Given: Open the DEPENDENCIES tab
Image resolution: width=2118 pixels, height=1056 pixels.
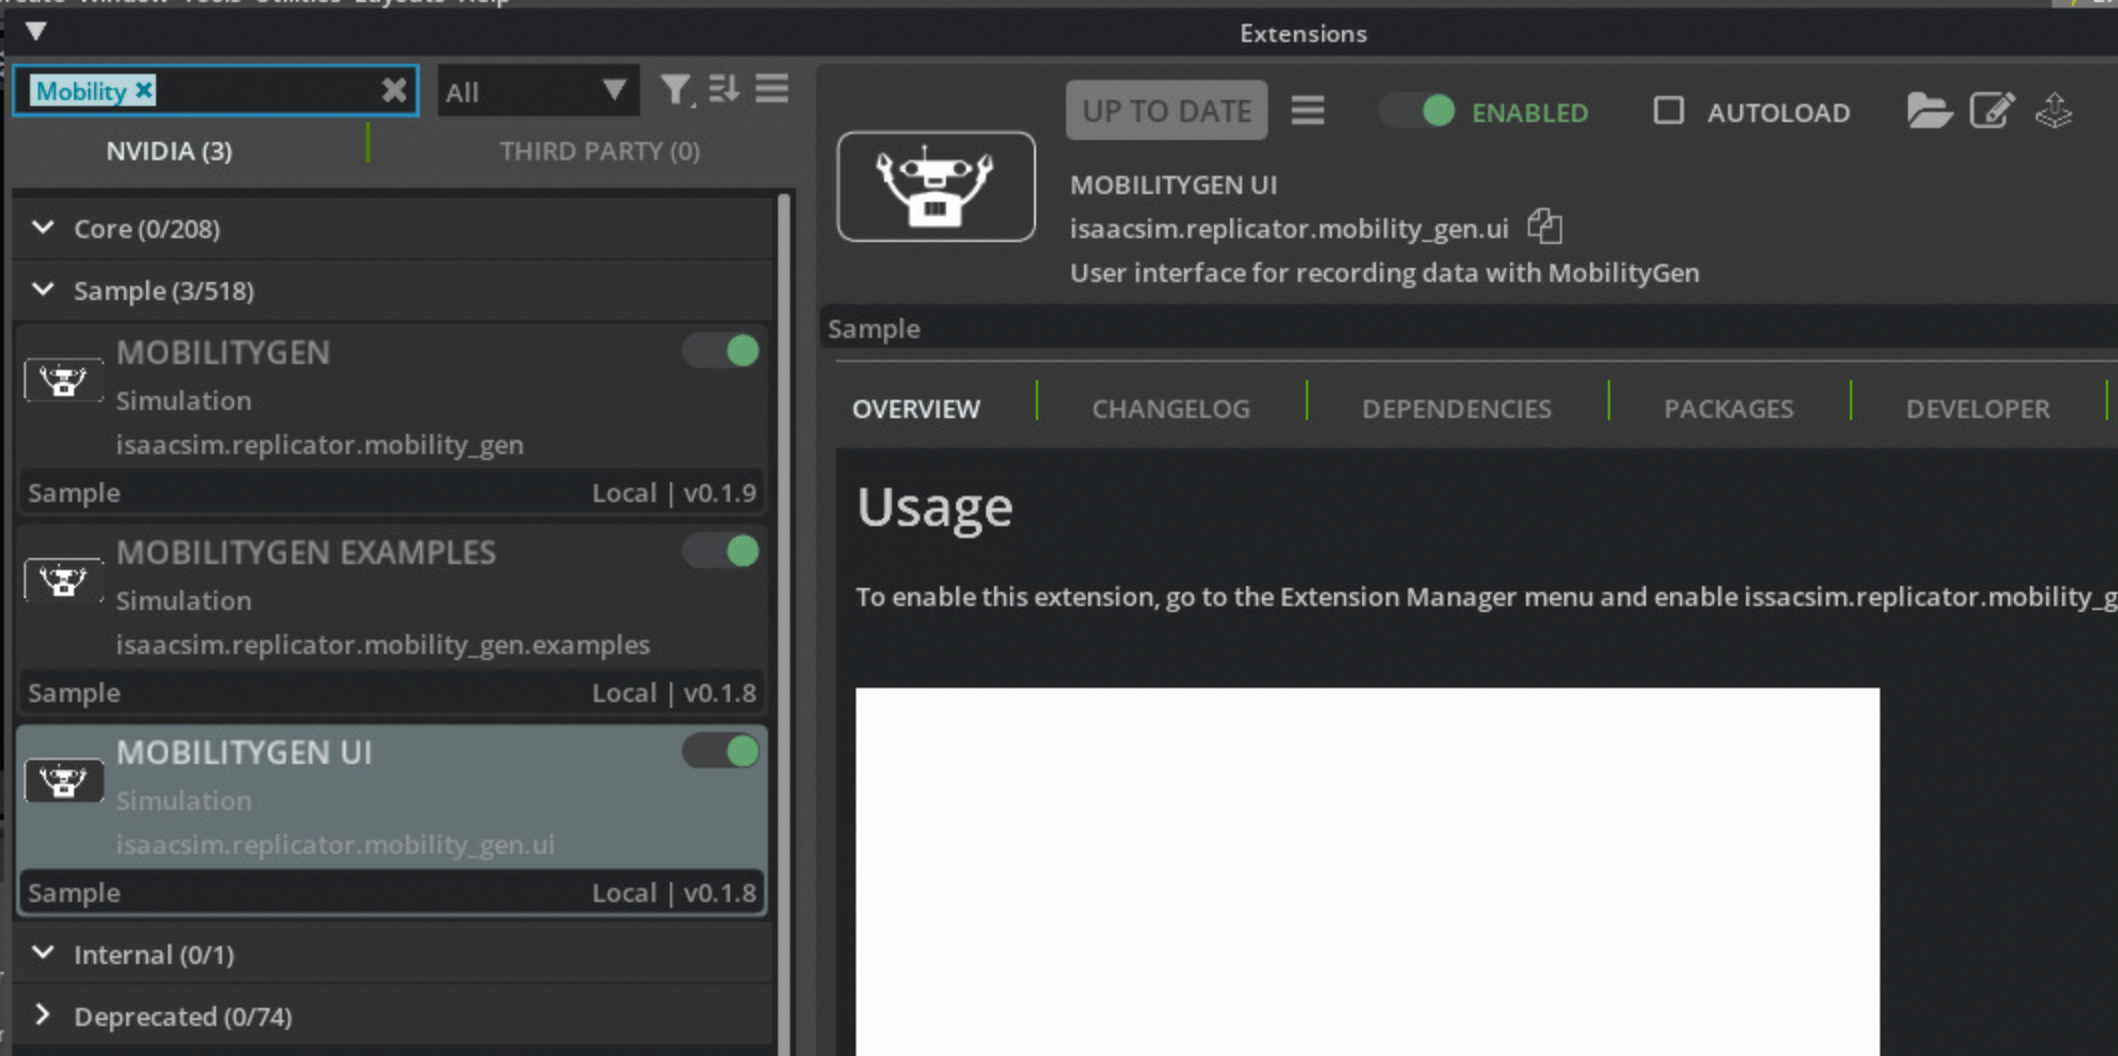Looking at the screenshot, I should coord(1457,409).
